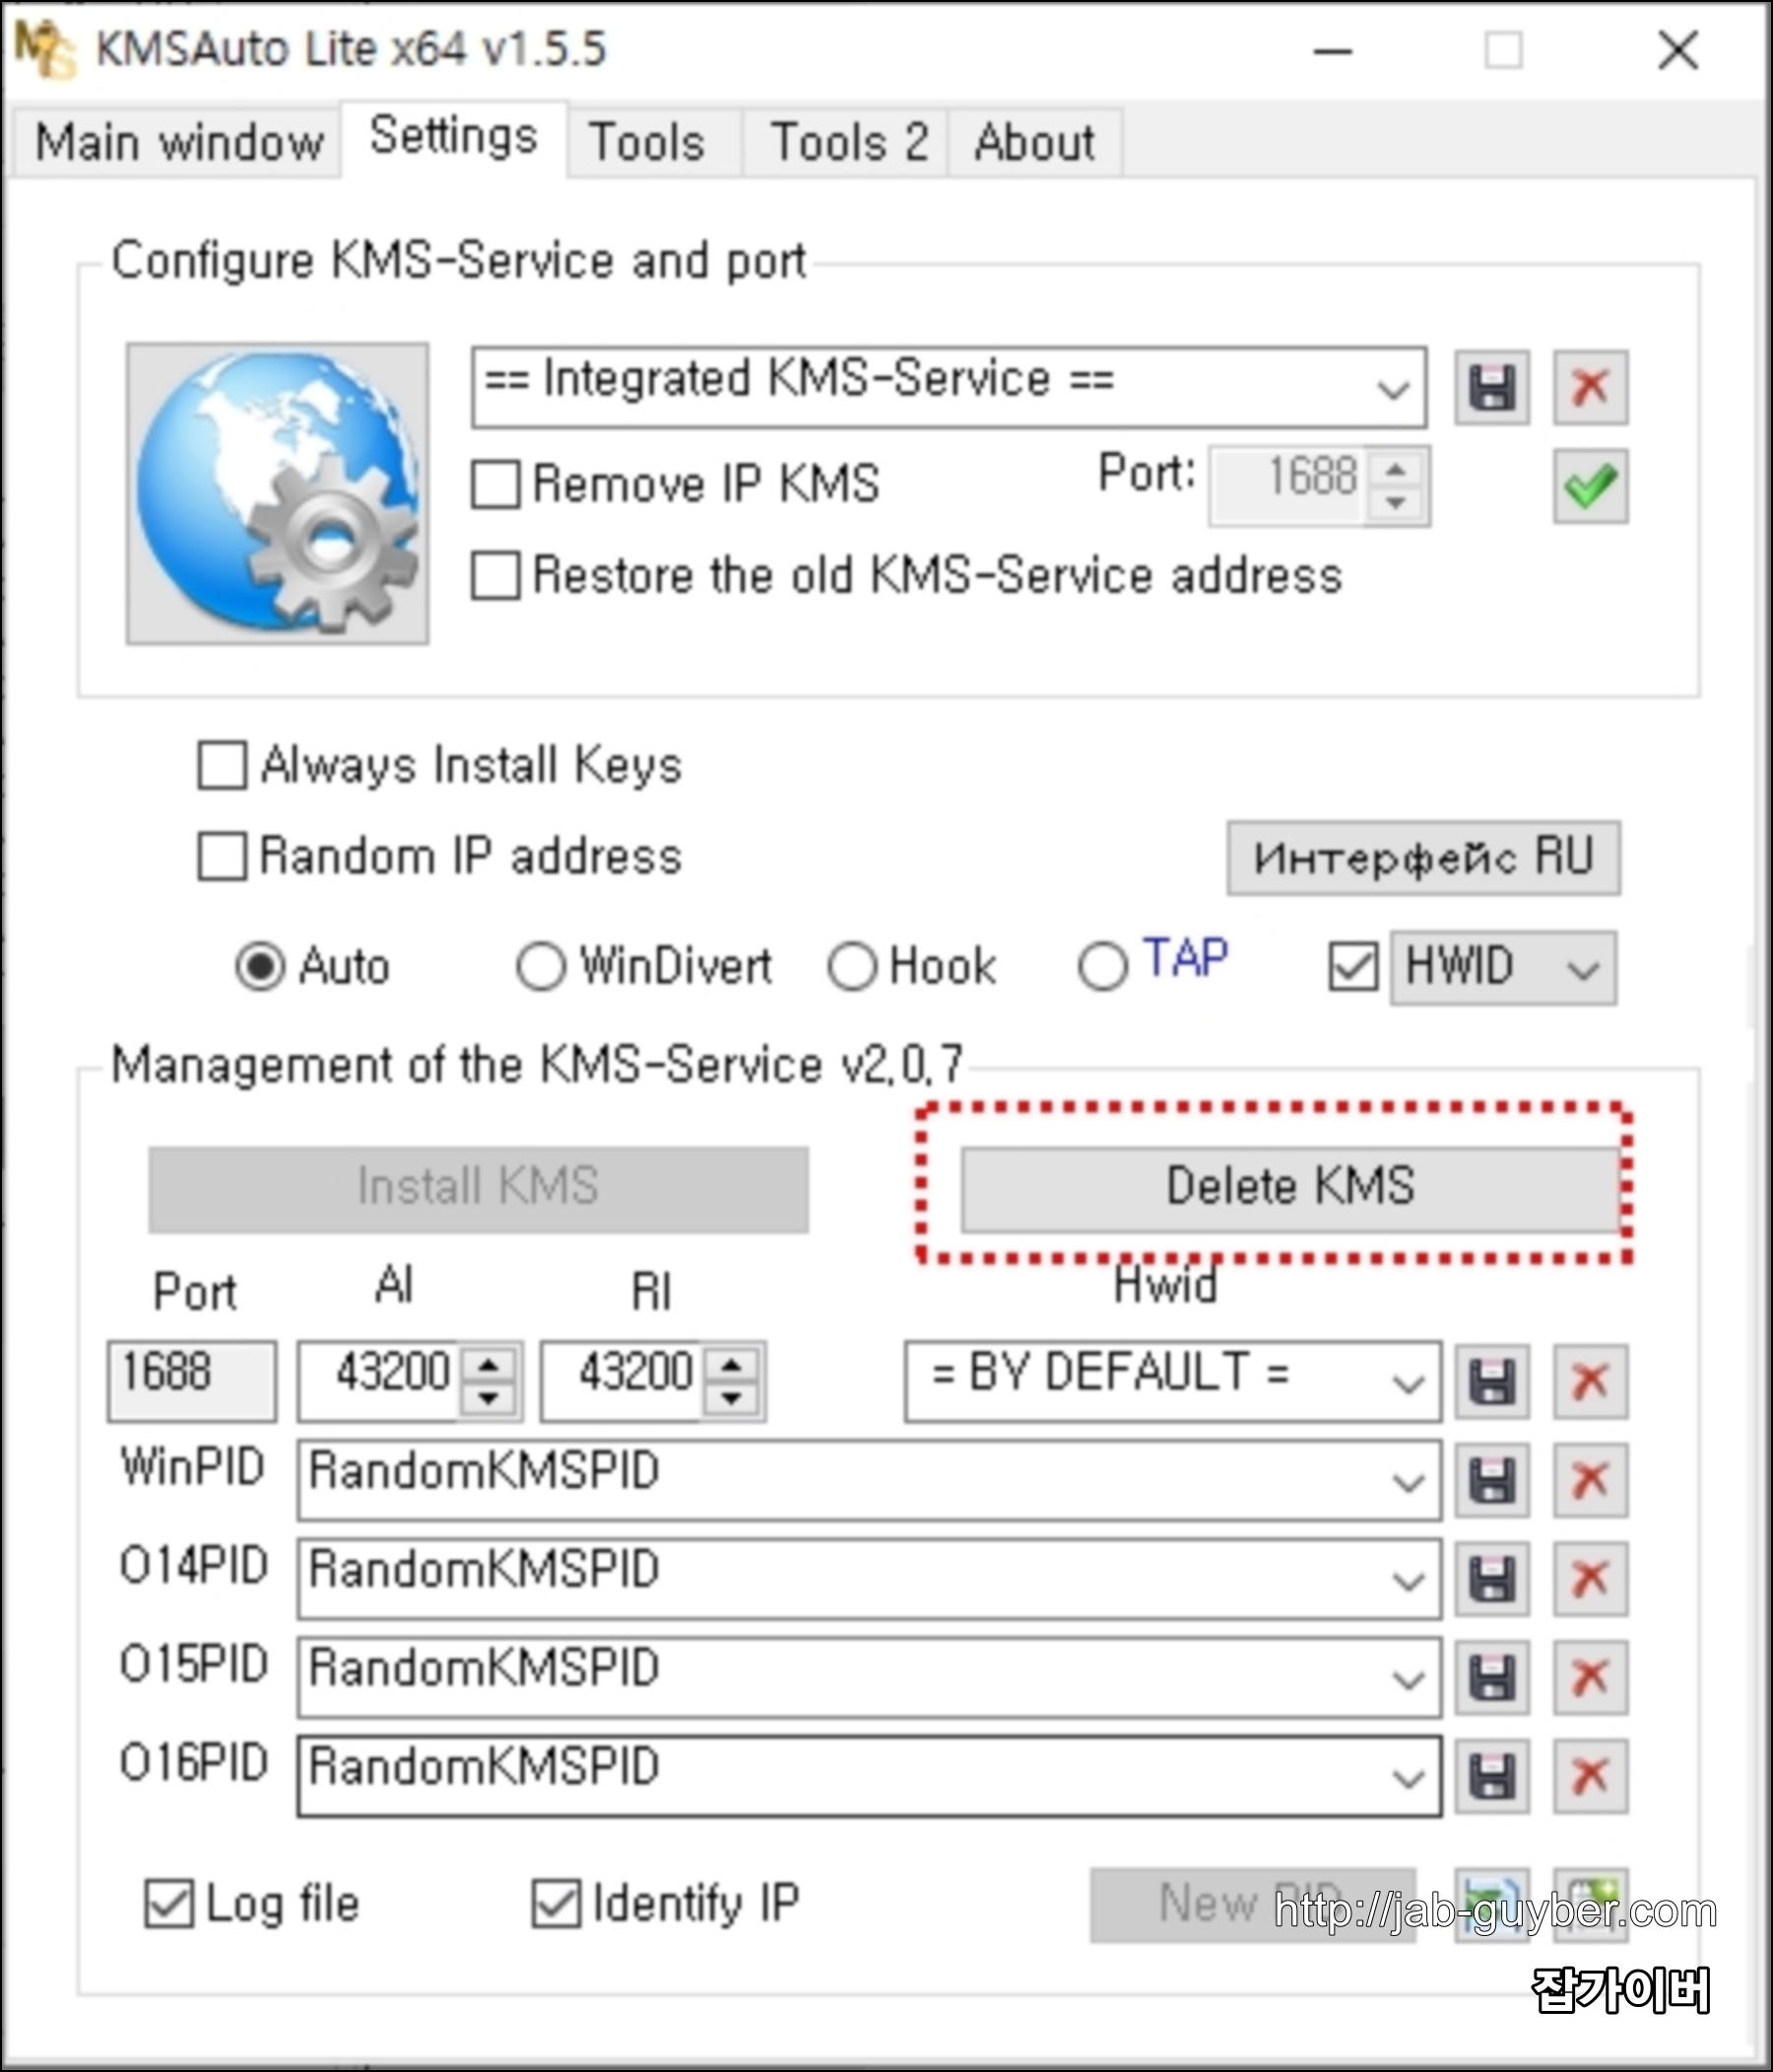Expand the HWID dropdown

click(1583, 968)
